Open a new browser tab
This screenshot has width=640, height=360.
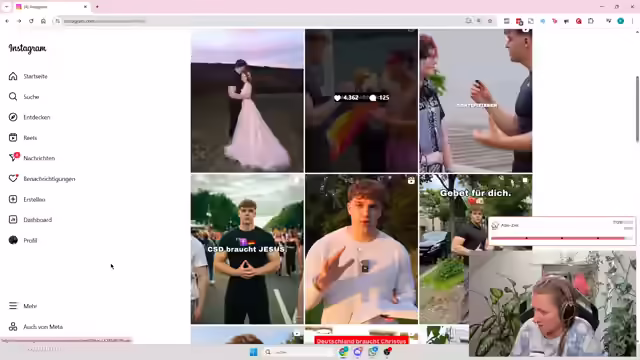(97, 7)
